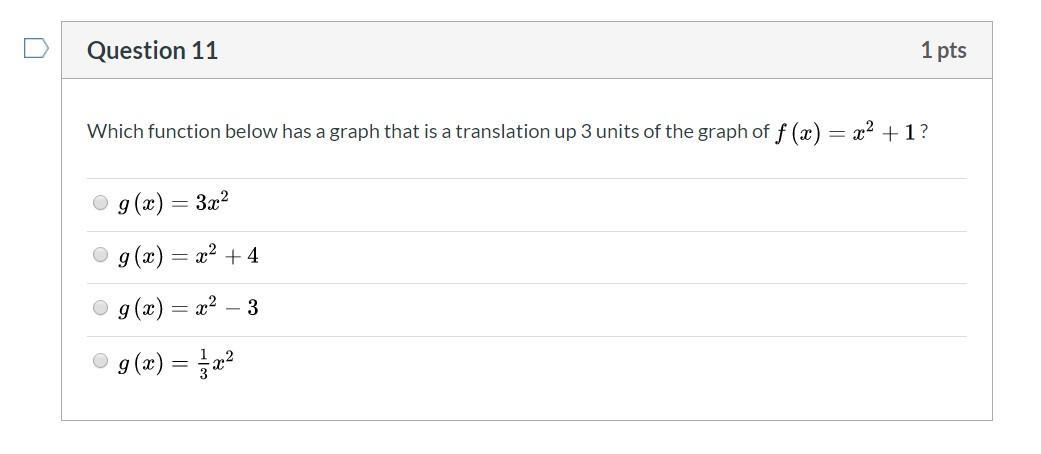Viewport: 1041px width, 454px height.
Task: Click the "+ 4" in the second answer
Action: pos(246,256)
